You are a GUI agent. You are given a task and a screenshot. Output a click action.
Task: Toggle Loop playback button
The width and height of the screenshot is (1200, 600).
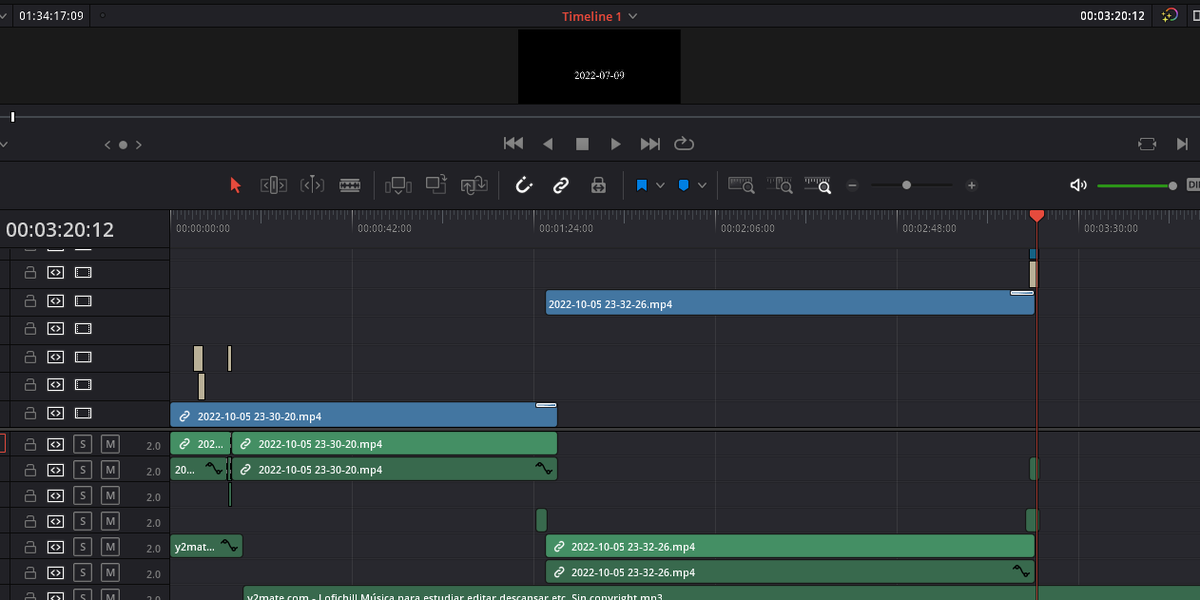tap(684, 144)
